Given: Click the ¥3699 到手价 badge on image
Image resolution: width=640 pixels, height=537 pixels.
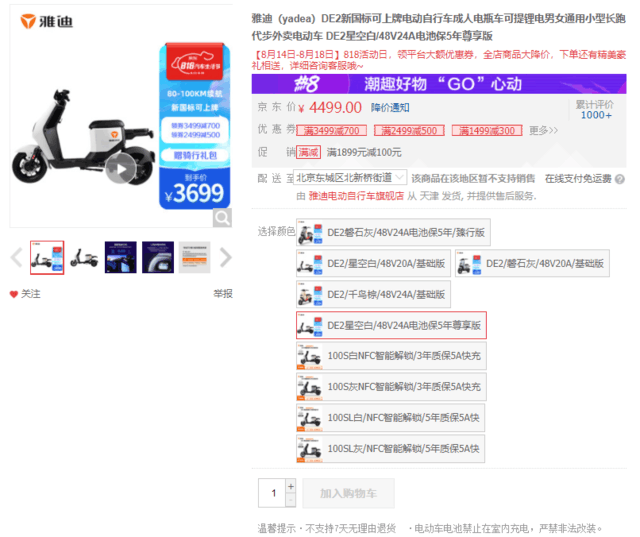Looking at the screenshot, I should [195, 189].
